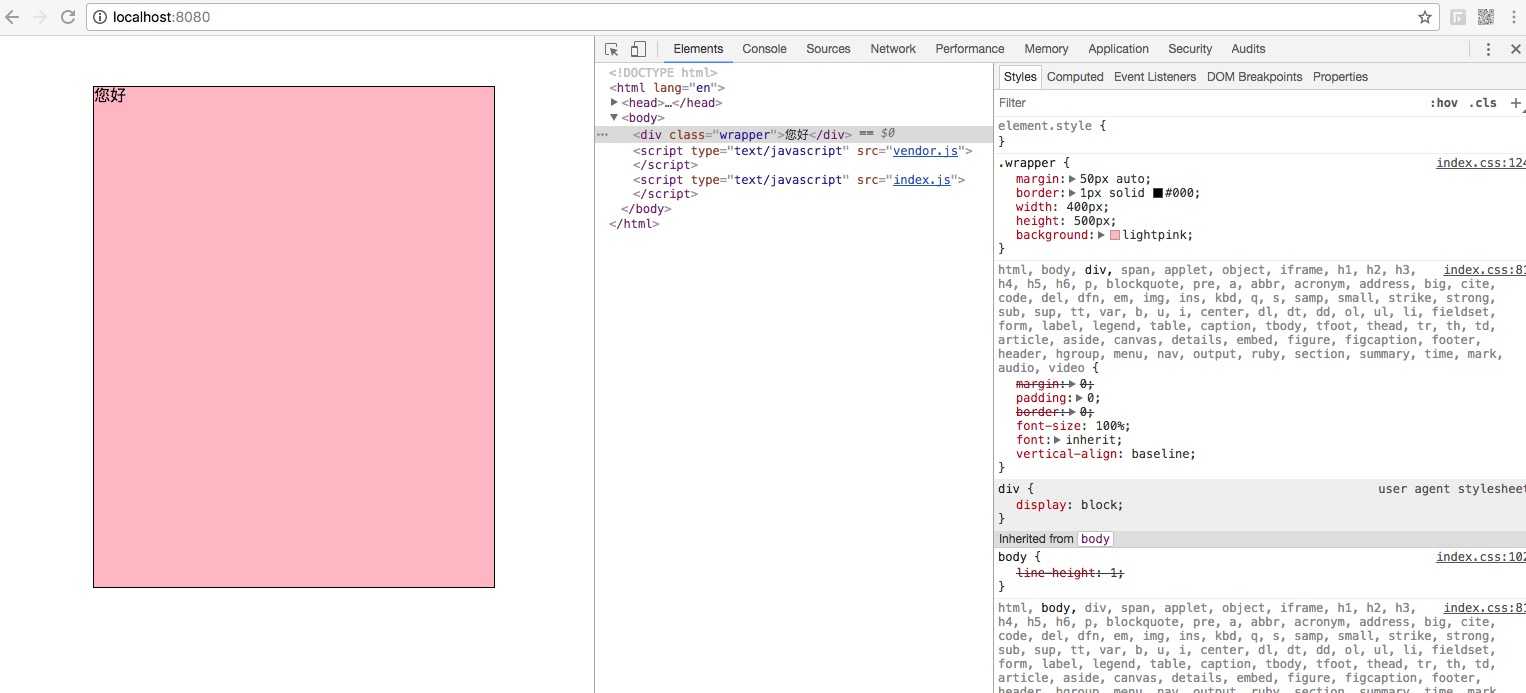Open the black #000 border color swatch
The width and height of the screenshot is (1526, 693).
point(1158,194)
